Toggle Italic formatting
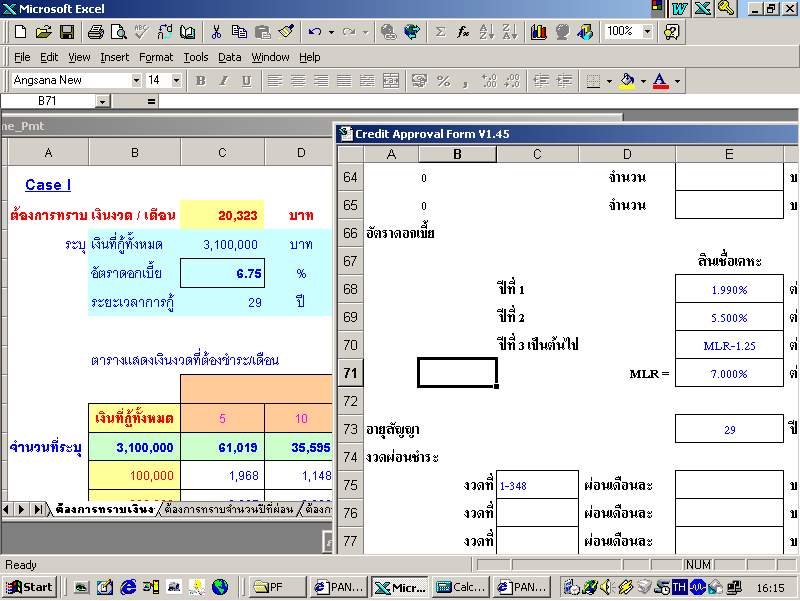Screen dimensions: 800x601 click(x=223, y=81)
